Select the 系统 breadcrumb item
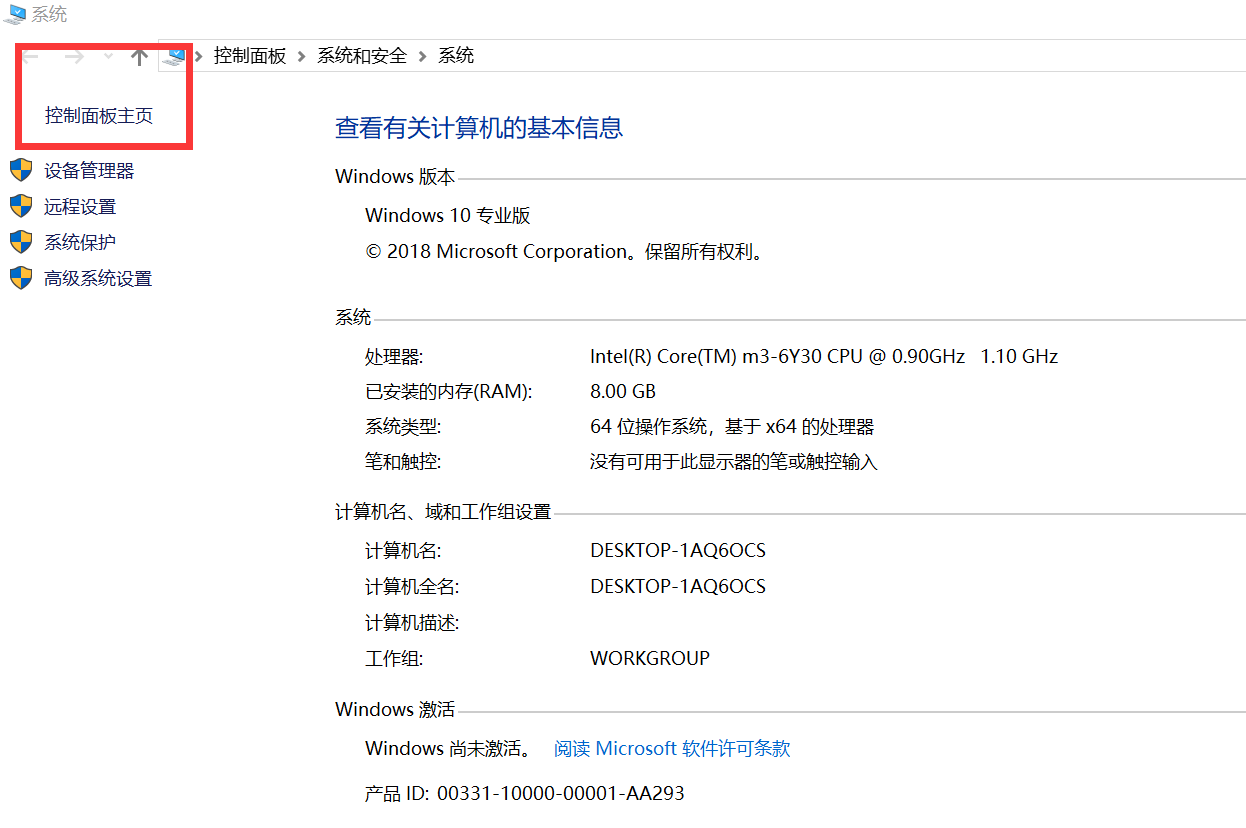This screenshot has width=1246, height=828. [456, 56]
